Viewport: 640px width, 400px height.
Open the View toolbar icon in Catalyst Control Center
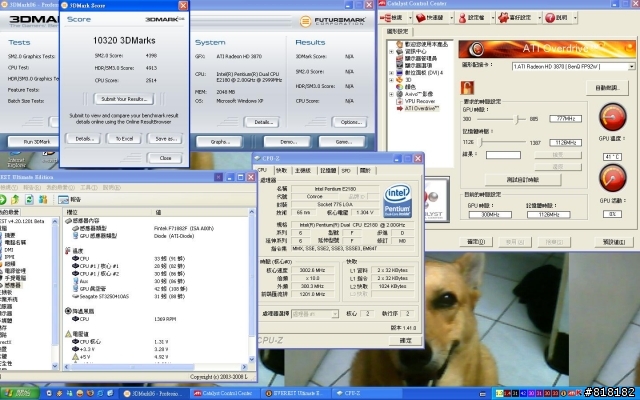(x=385, y=18)
